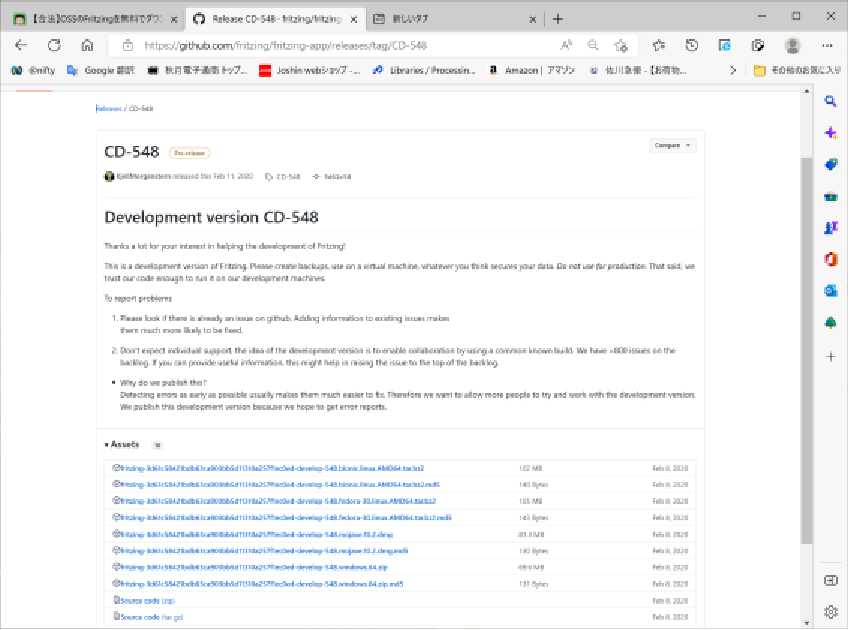Hide the sidebar using bottom toggle icon
This screenshot has width=849, height=630.
831,580
